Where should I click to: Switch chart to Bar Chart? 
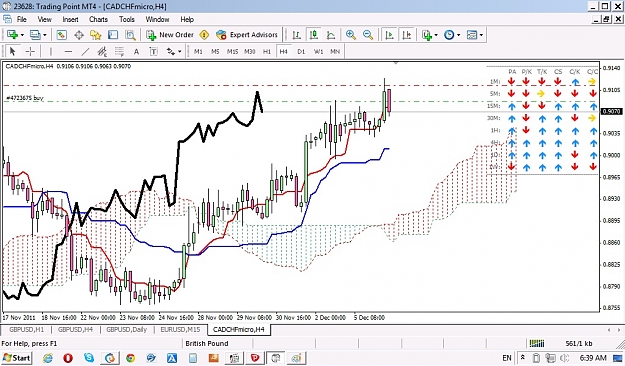(x=296, y=35)
